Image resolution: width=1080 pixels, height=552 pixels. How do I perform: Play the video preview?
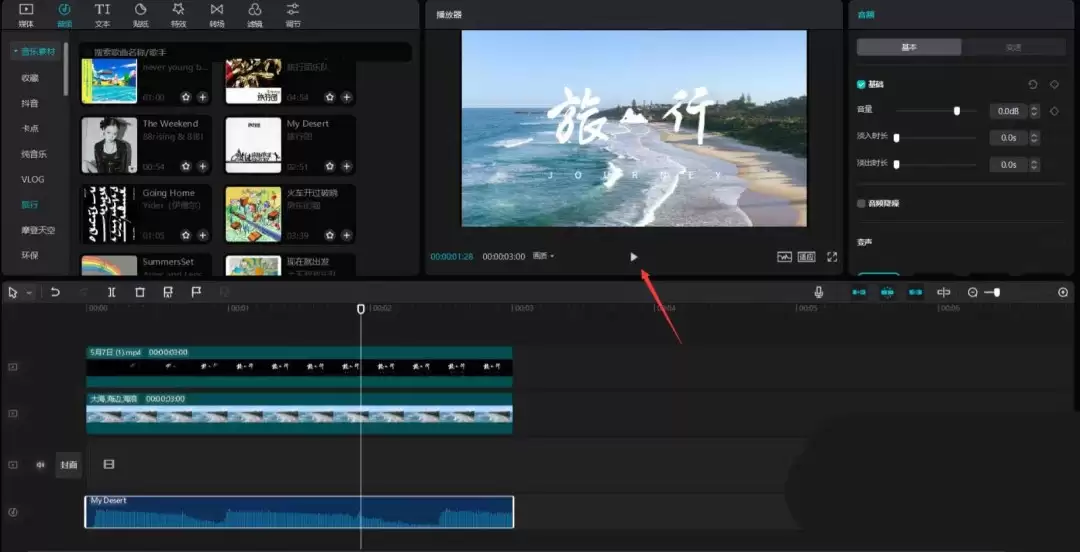click(x=633, y=257)
